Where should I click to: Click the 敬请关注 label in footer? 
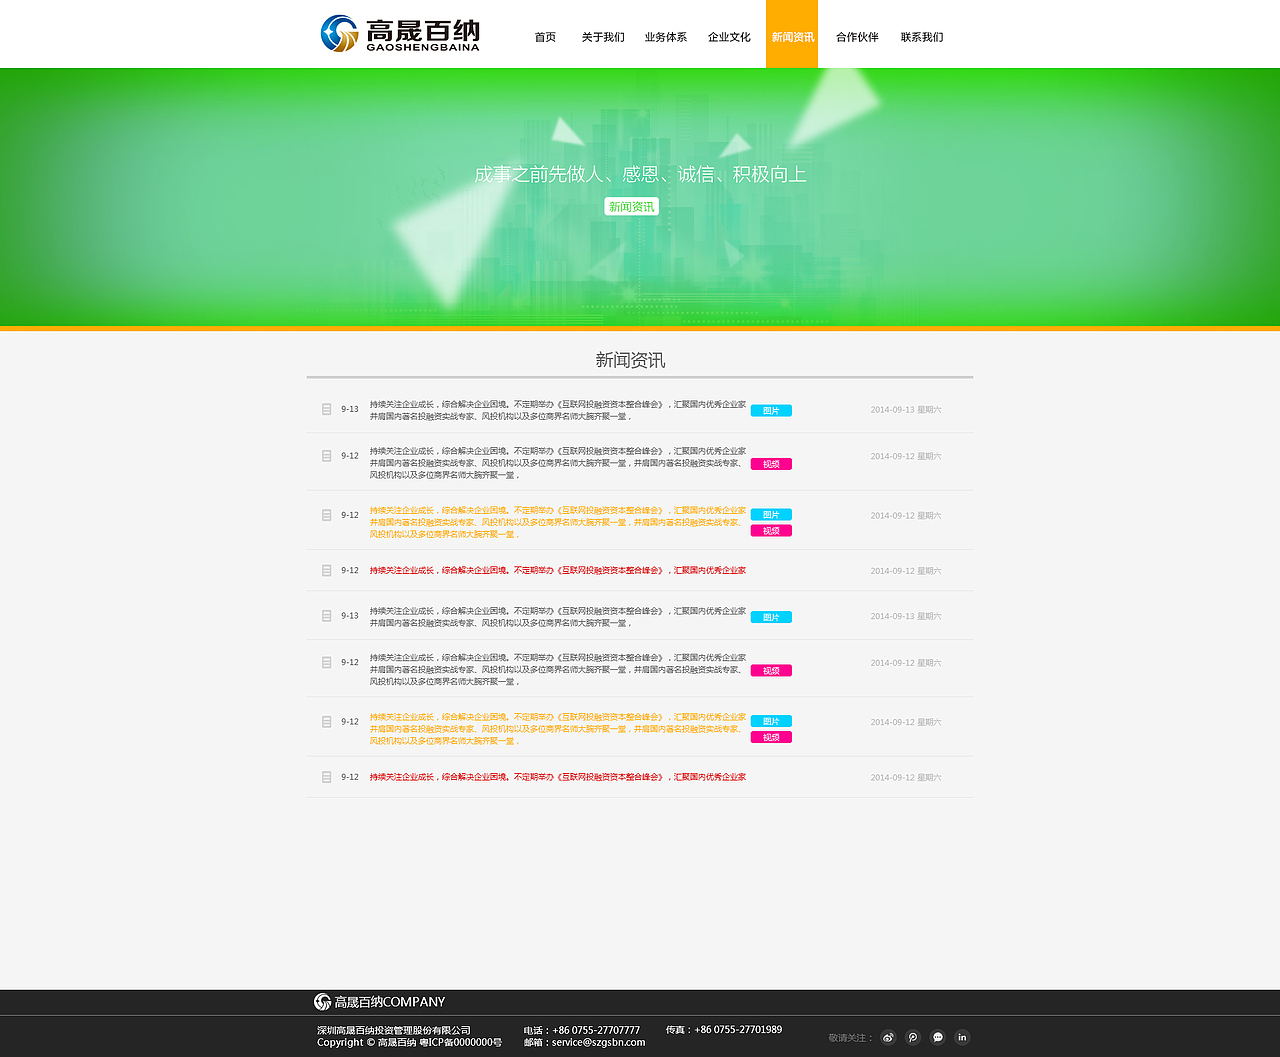[x=850, y=1038]
